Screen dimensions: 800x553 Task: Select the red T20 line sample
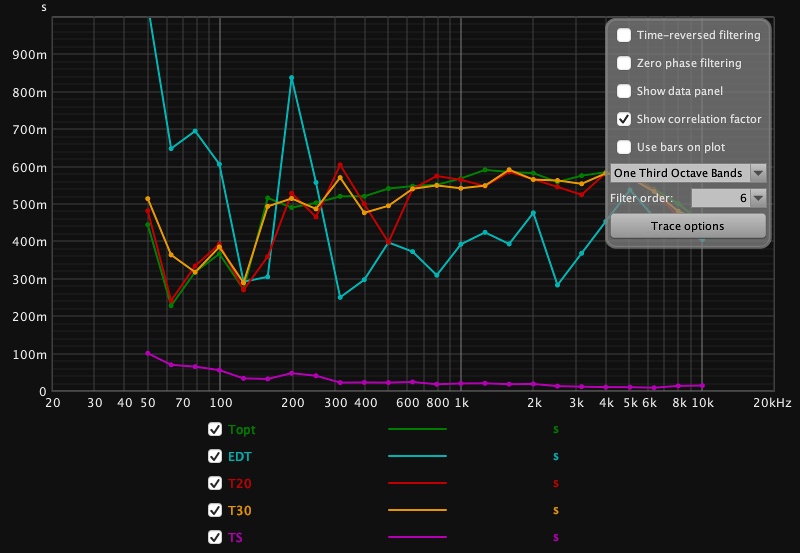pos(417,483)
